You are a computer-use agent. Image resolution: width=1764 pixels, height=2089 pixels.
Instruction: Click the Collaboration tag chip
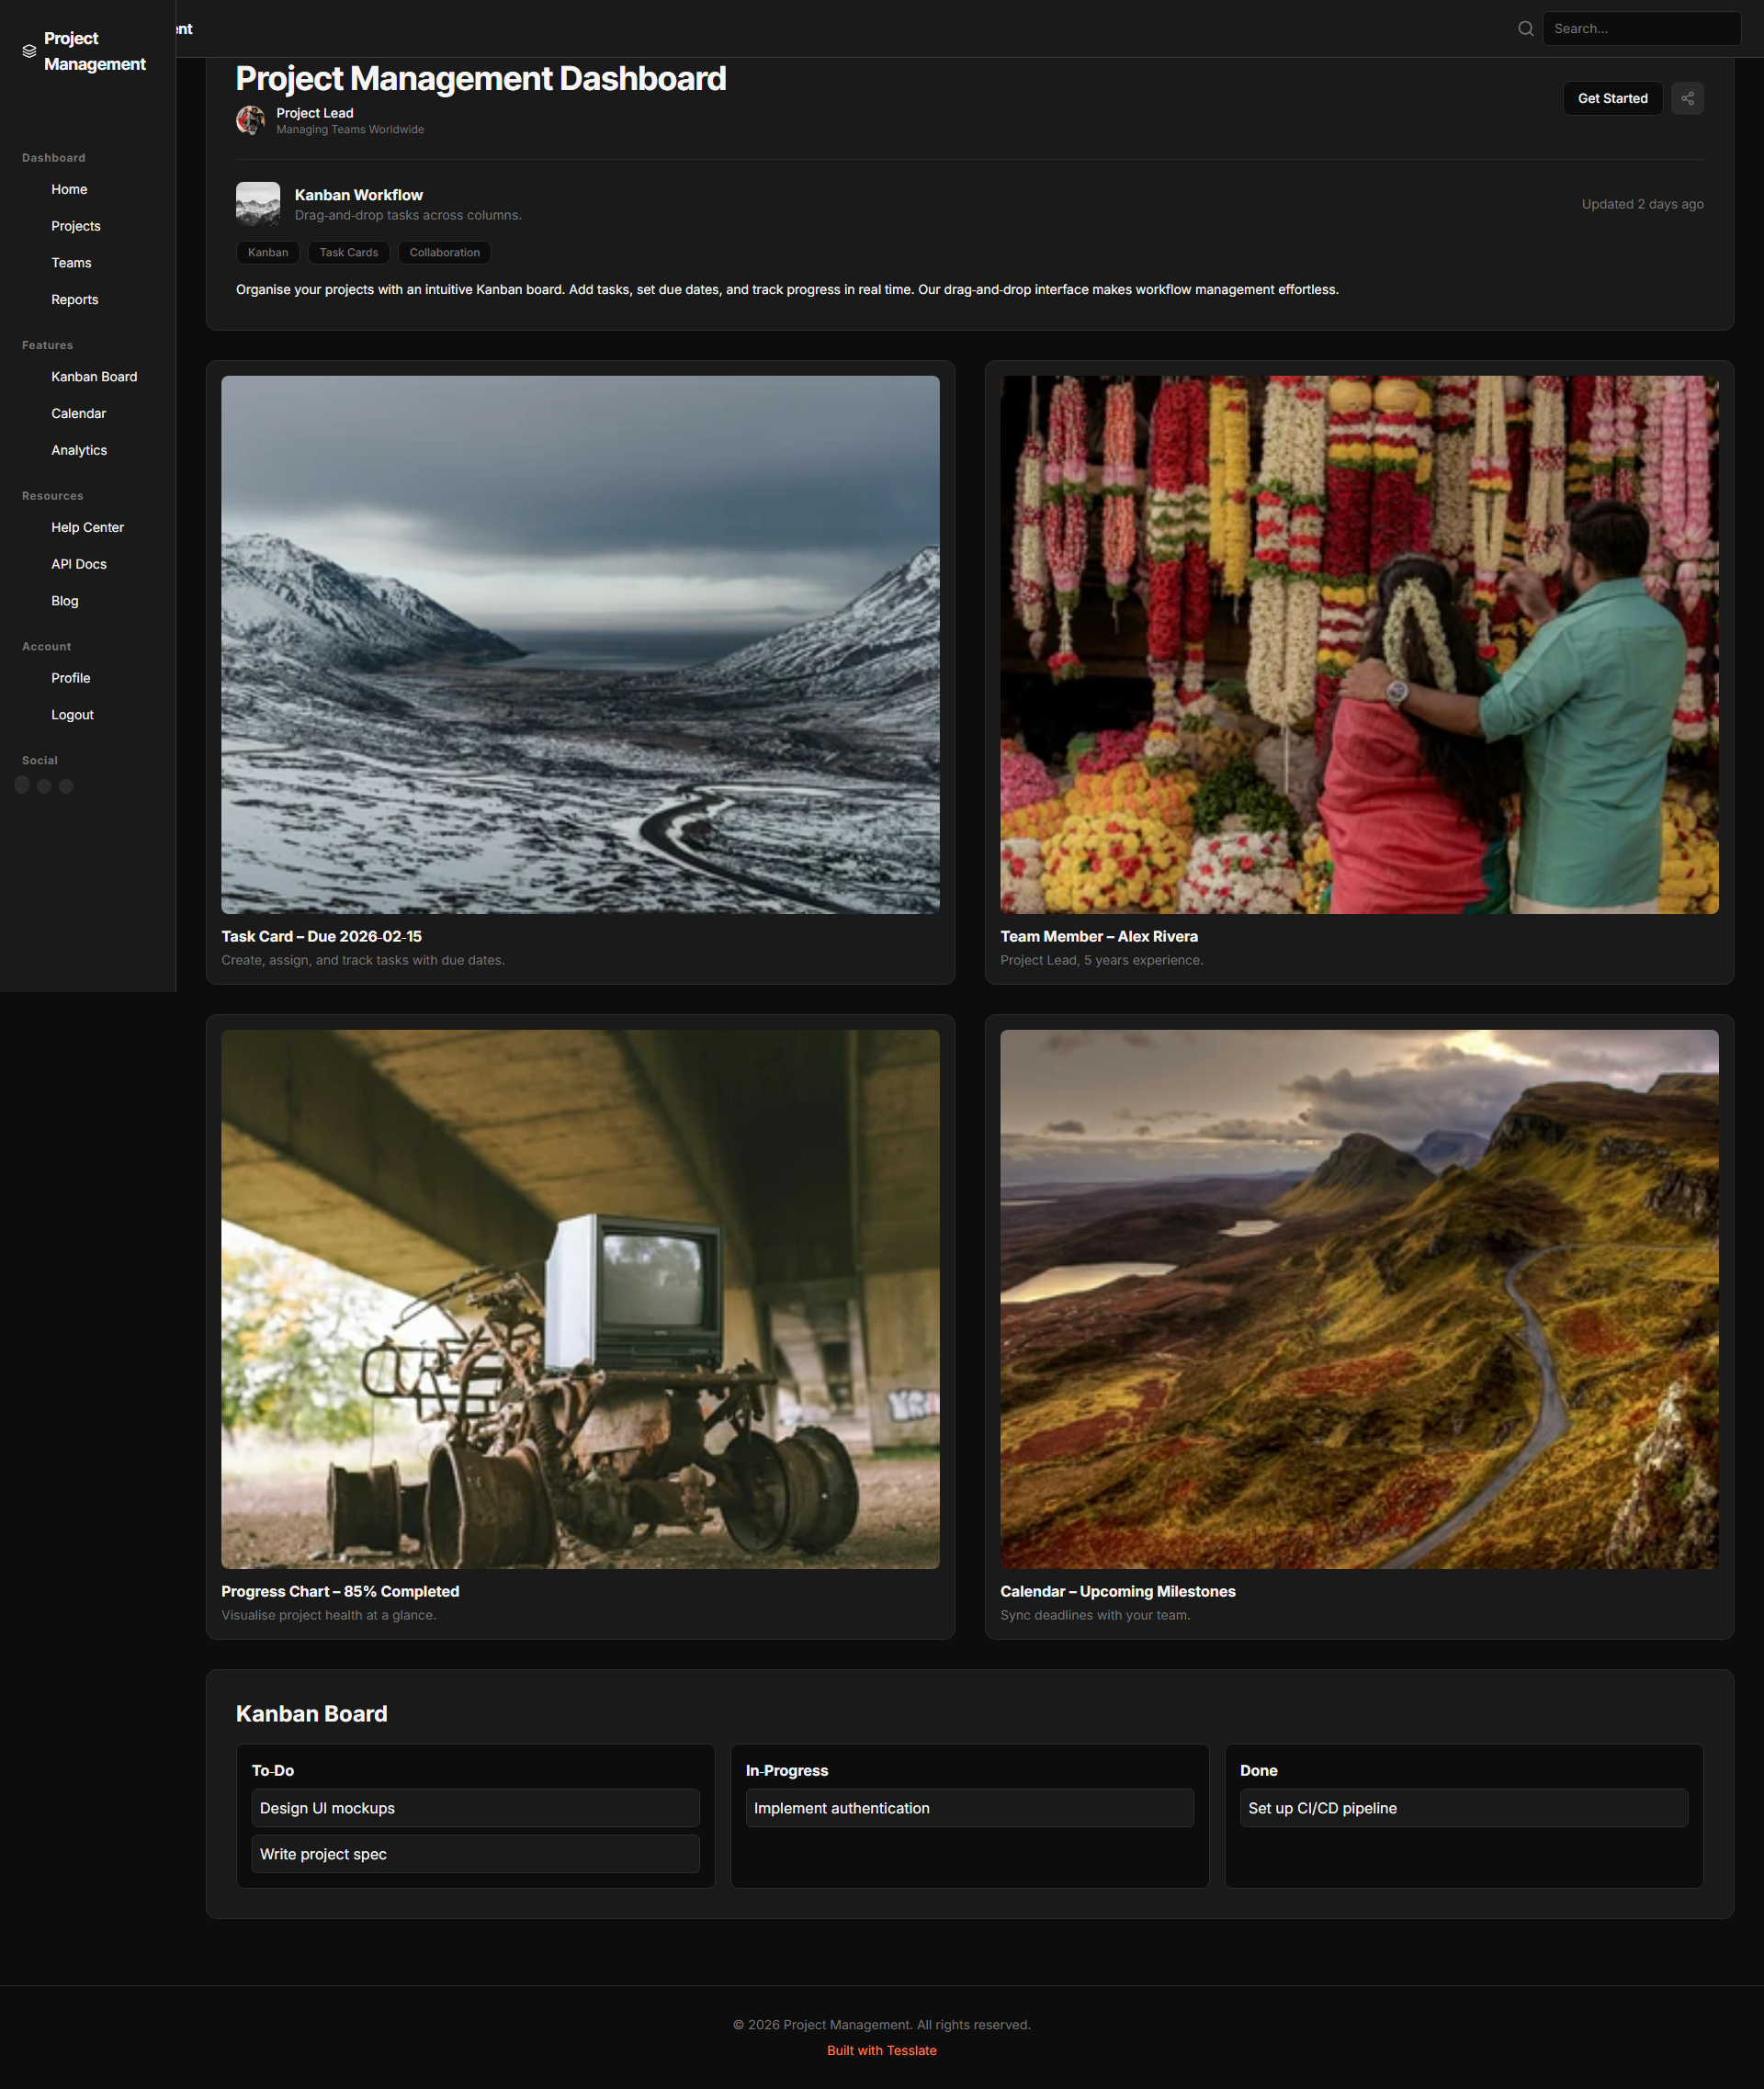[x=444, y=252]
